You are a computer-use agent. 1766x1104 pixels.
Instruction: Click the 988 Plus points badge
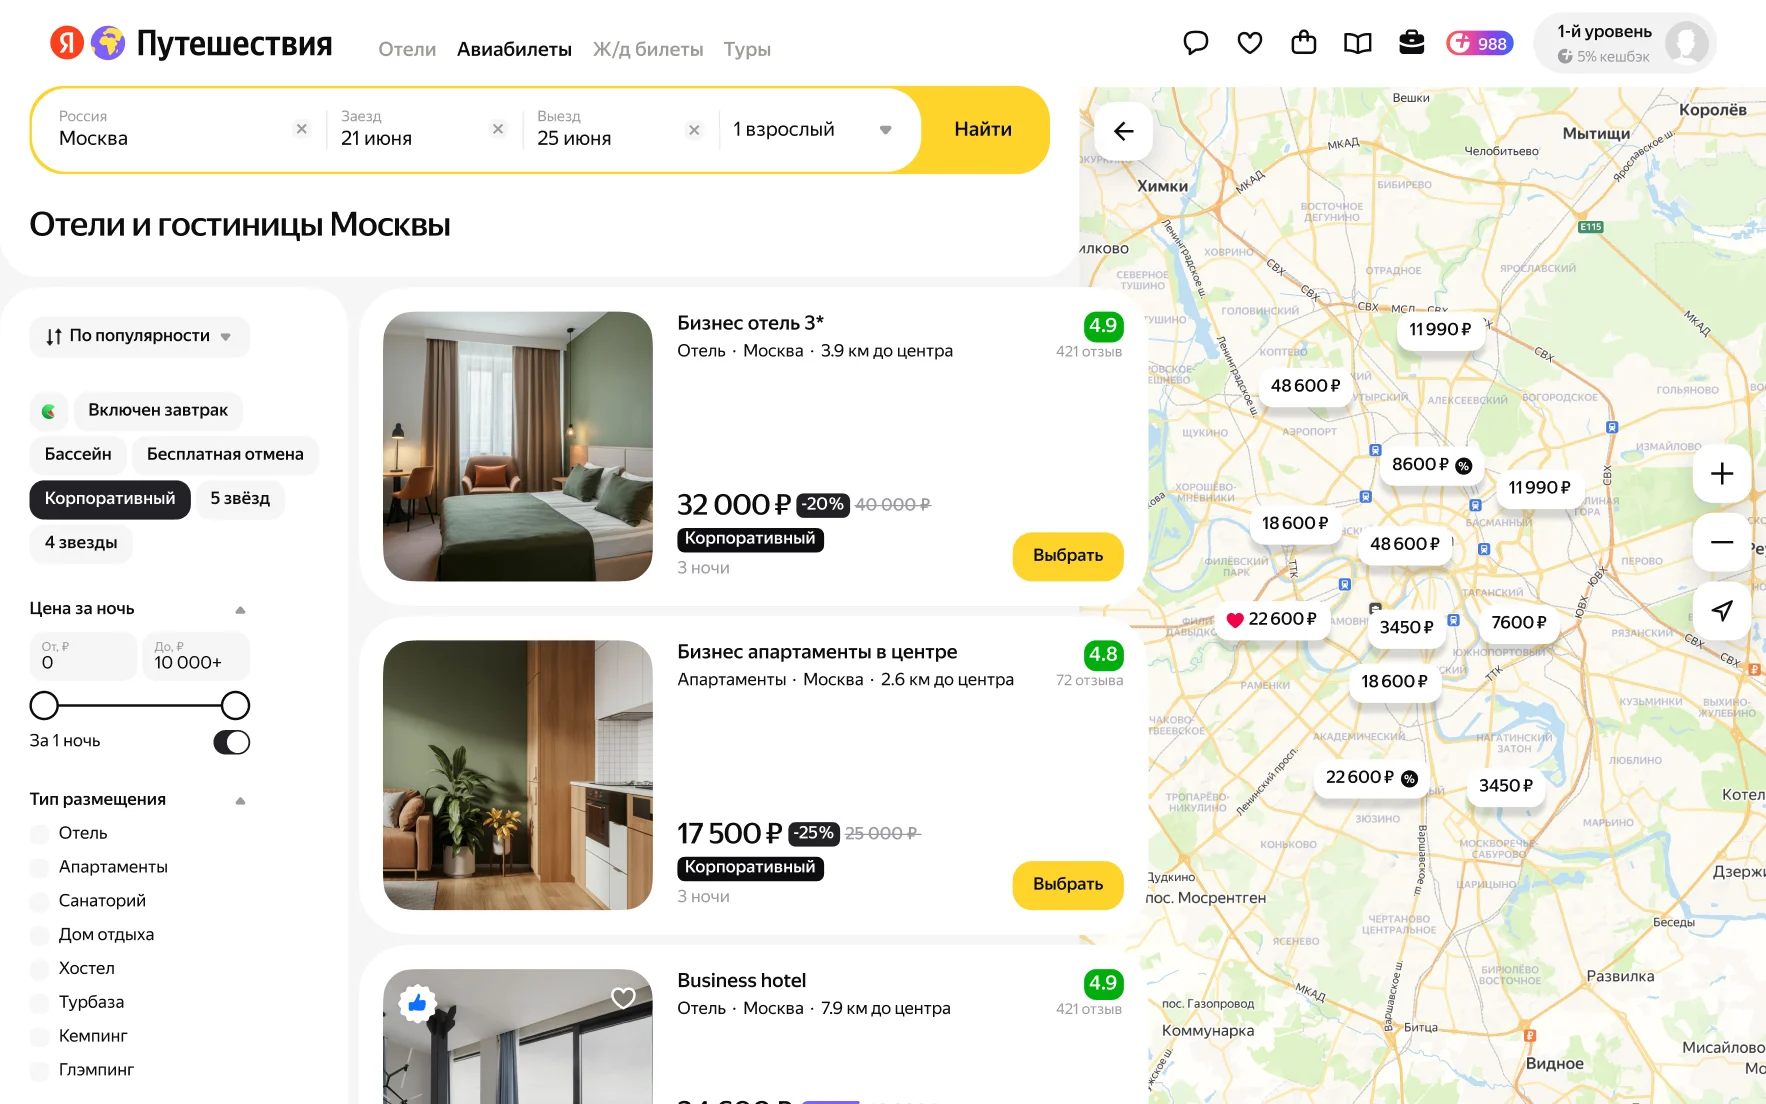pos(1479,43)
